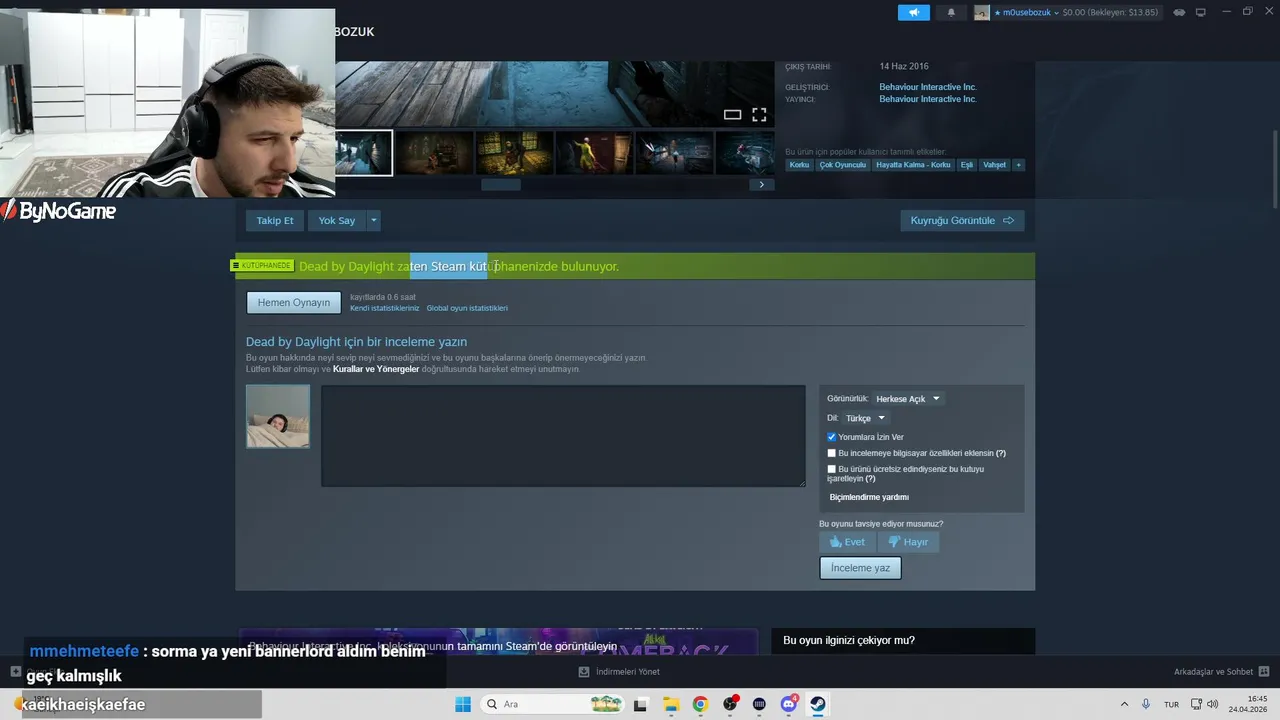1280x720 pixels.
Task: Select the second screenshot thumbnail
Action: [434, 153]
